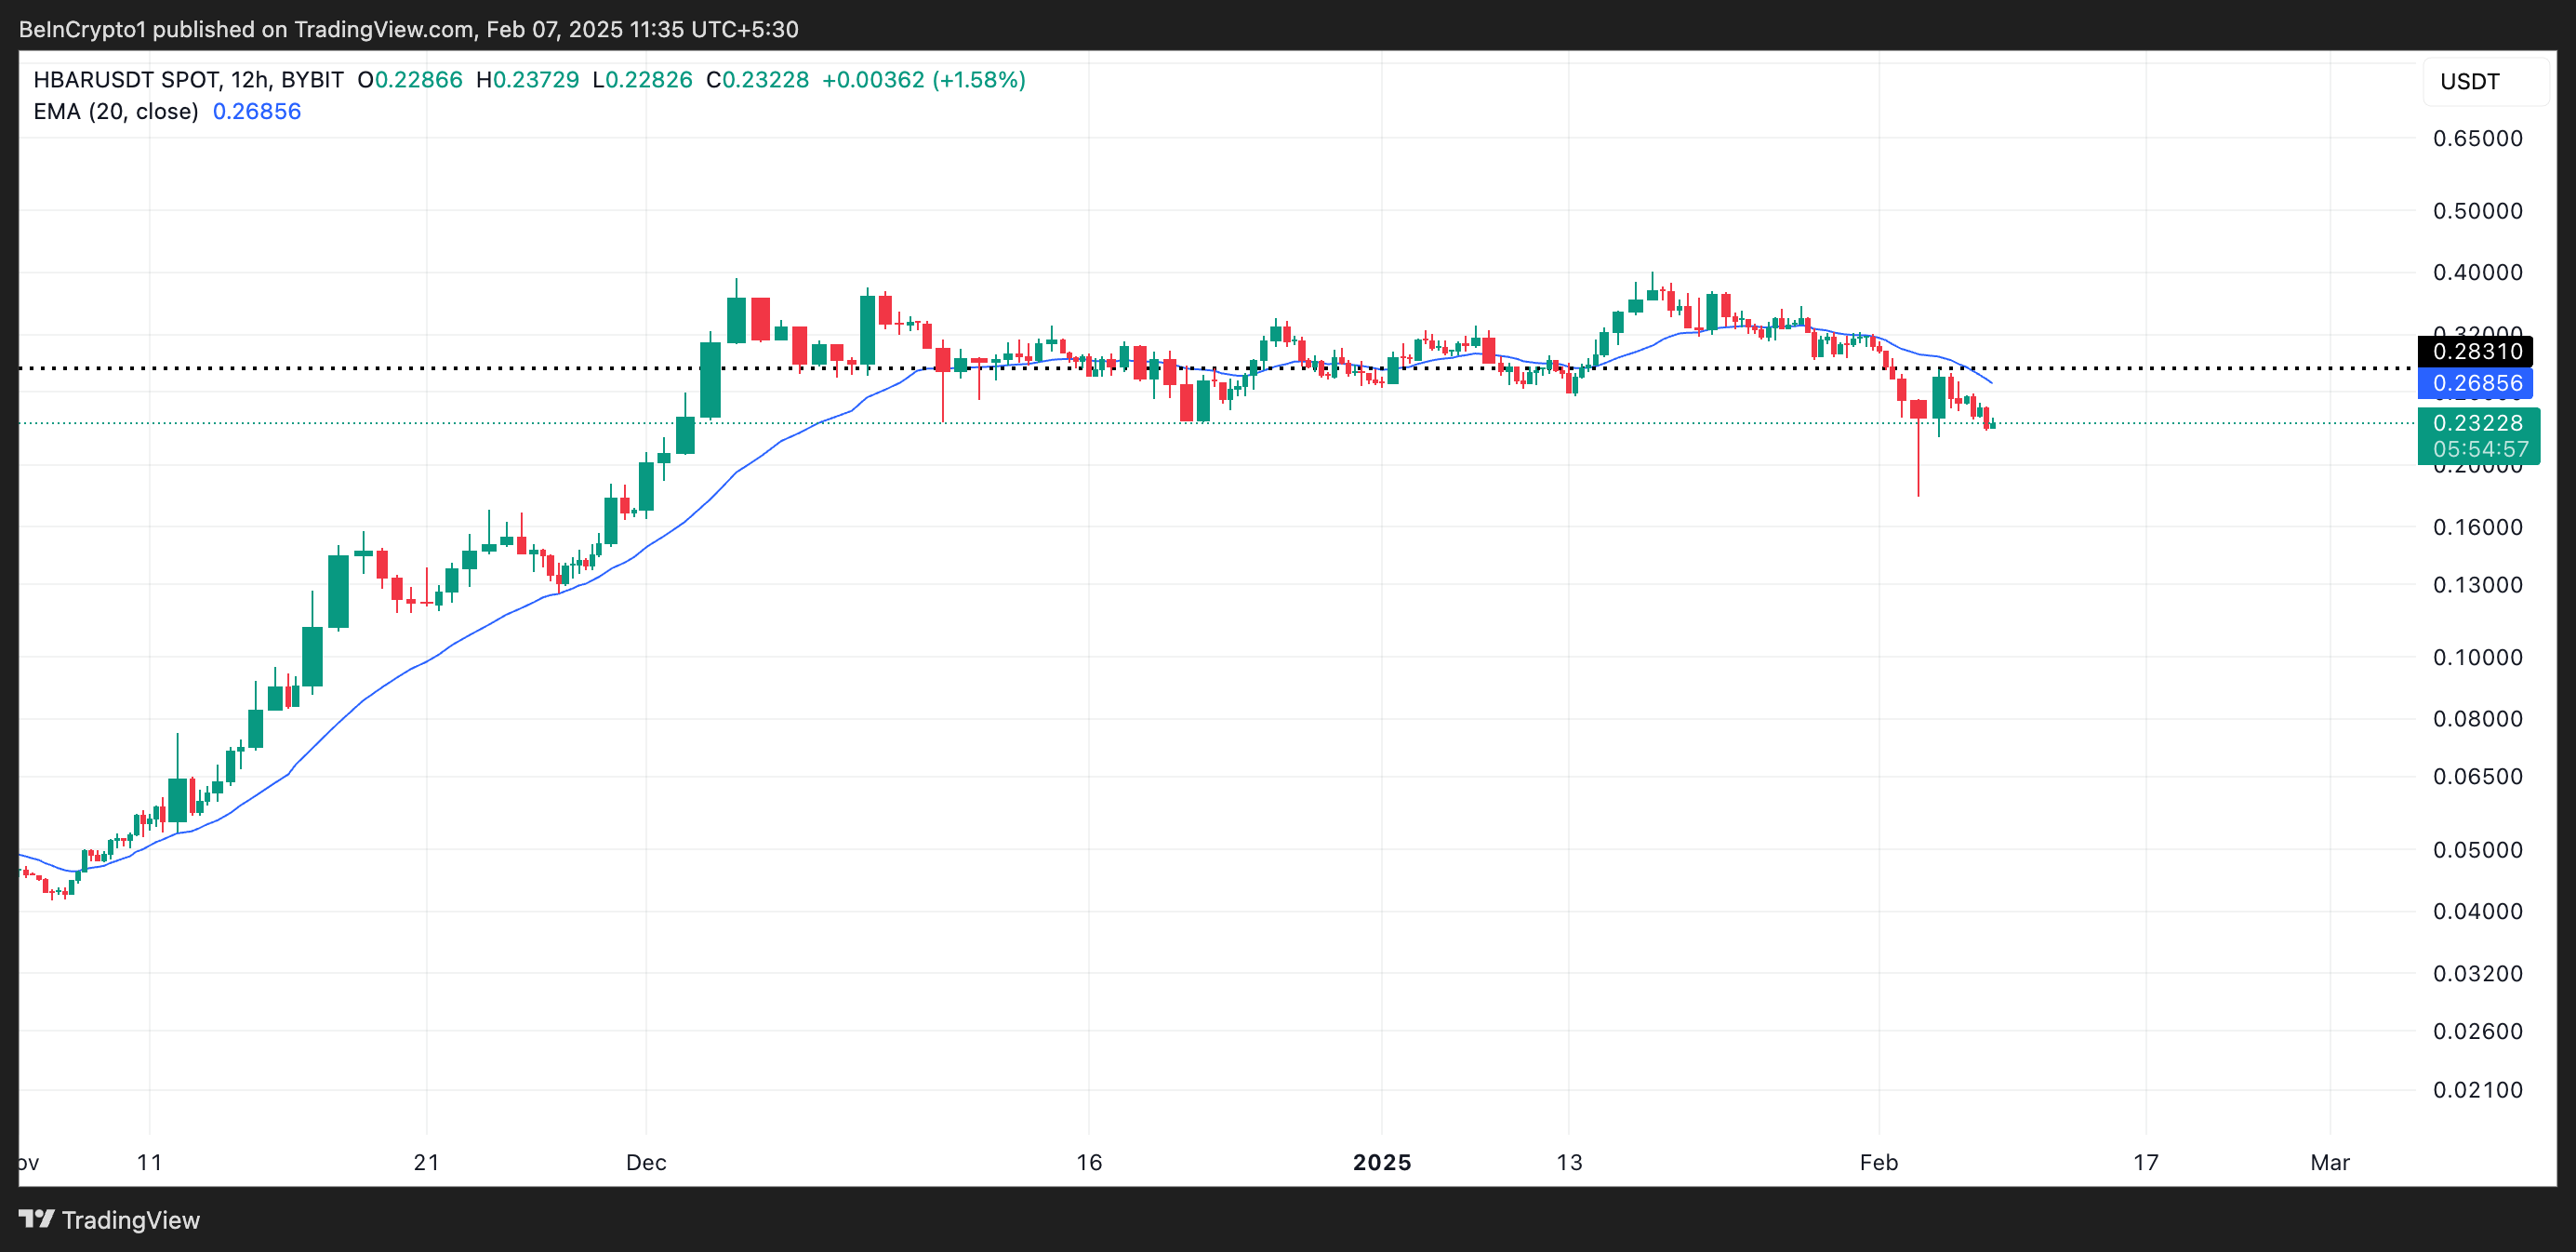The height and width of the screenshot is (1252, 2576).
Task: Click the 0.10000 price scale label
Action: point(2477,657)
